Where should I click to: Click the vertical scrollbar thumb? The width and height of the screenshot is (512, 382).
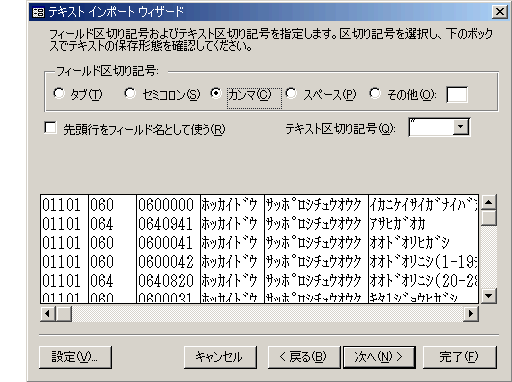pyautogui.click(x=488, y=218)
